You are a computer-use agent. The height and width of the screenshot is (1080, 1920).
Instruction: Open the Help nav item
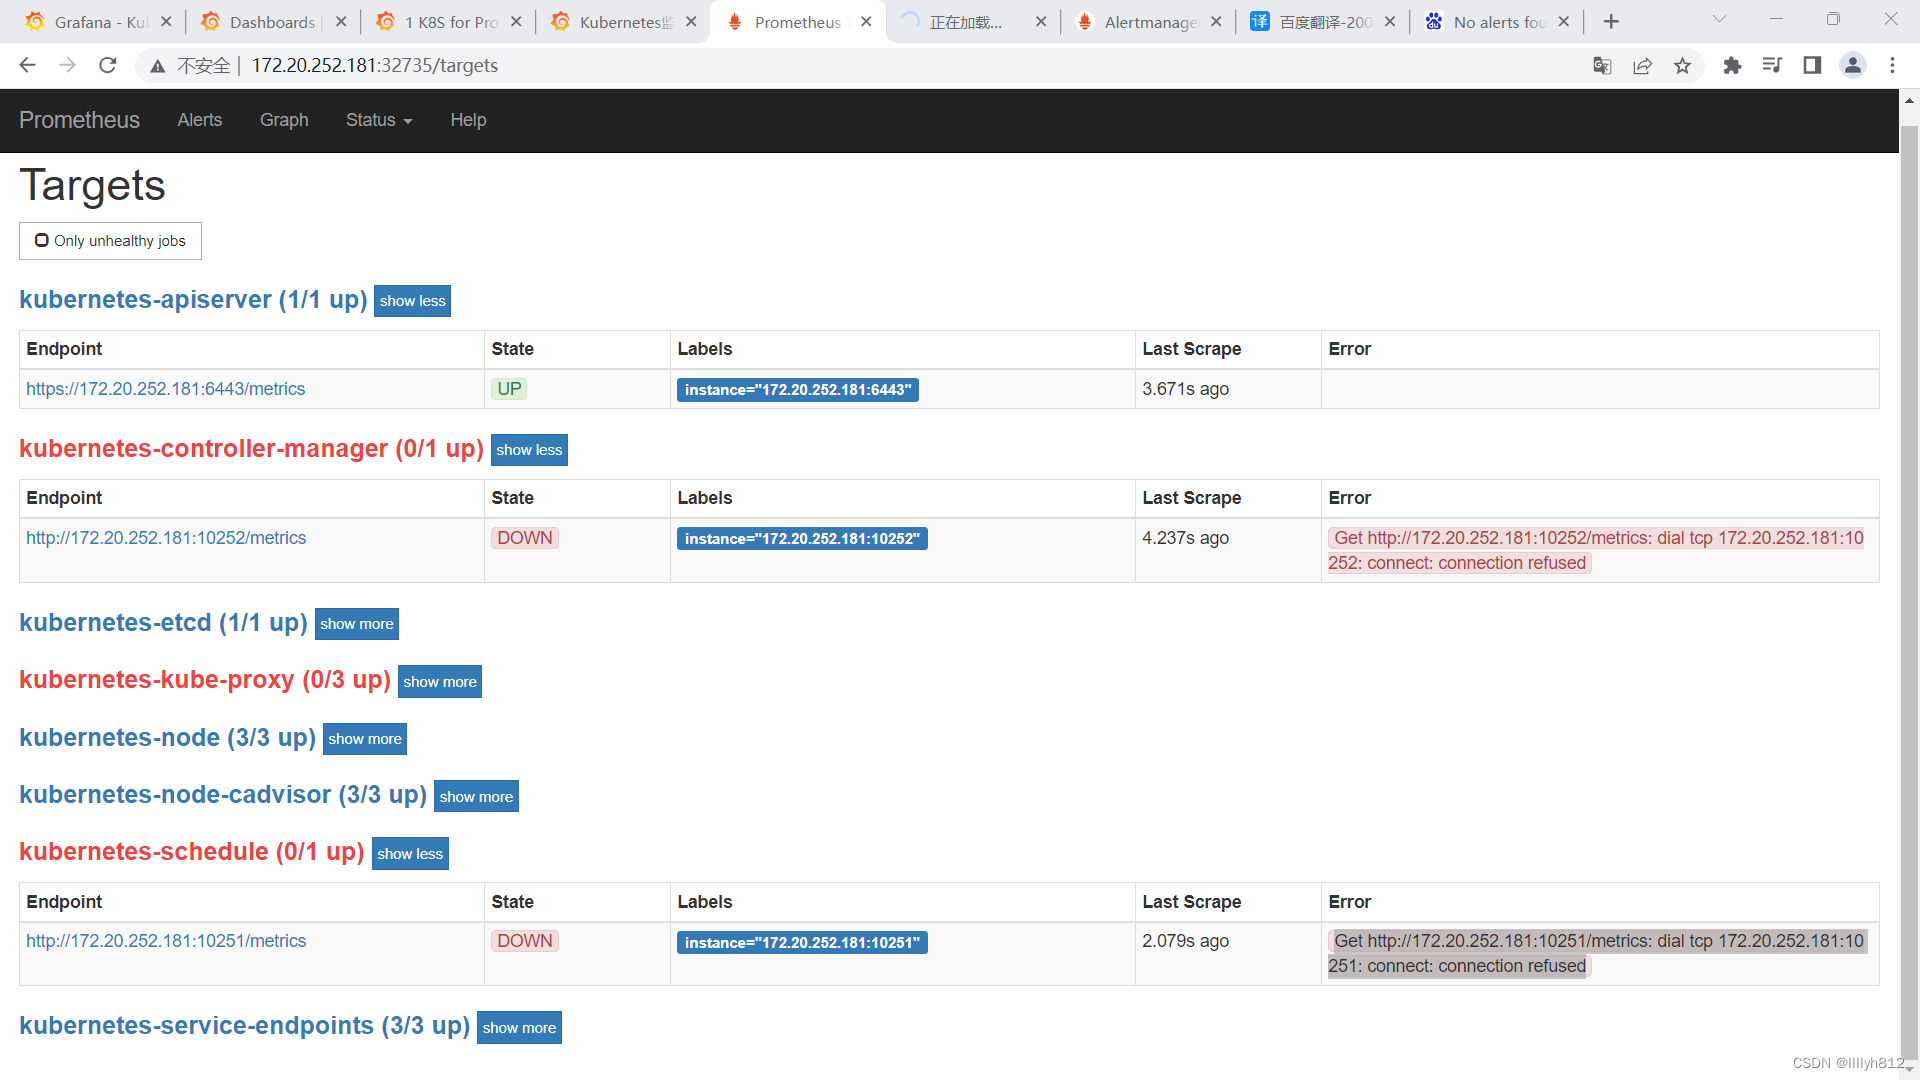click(468, 120)
